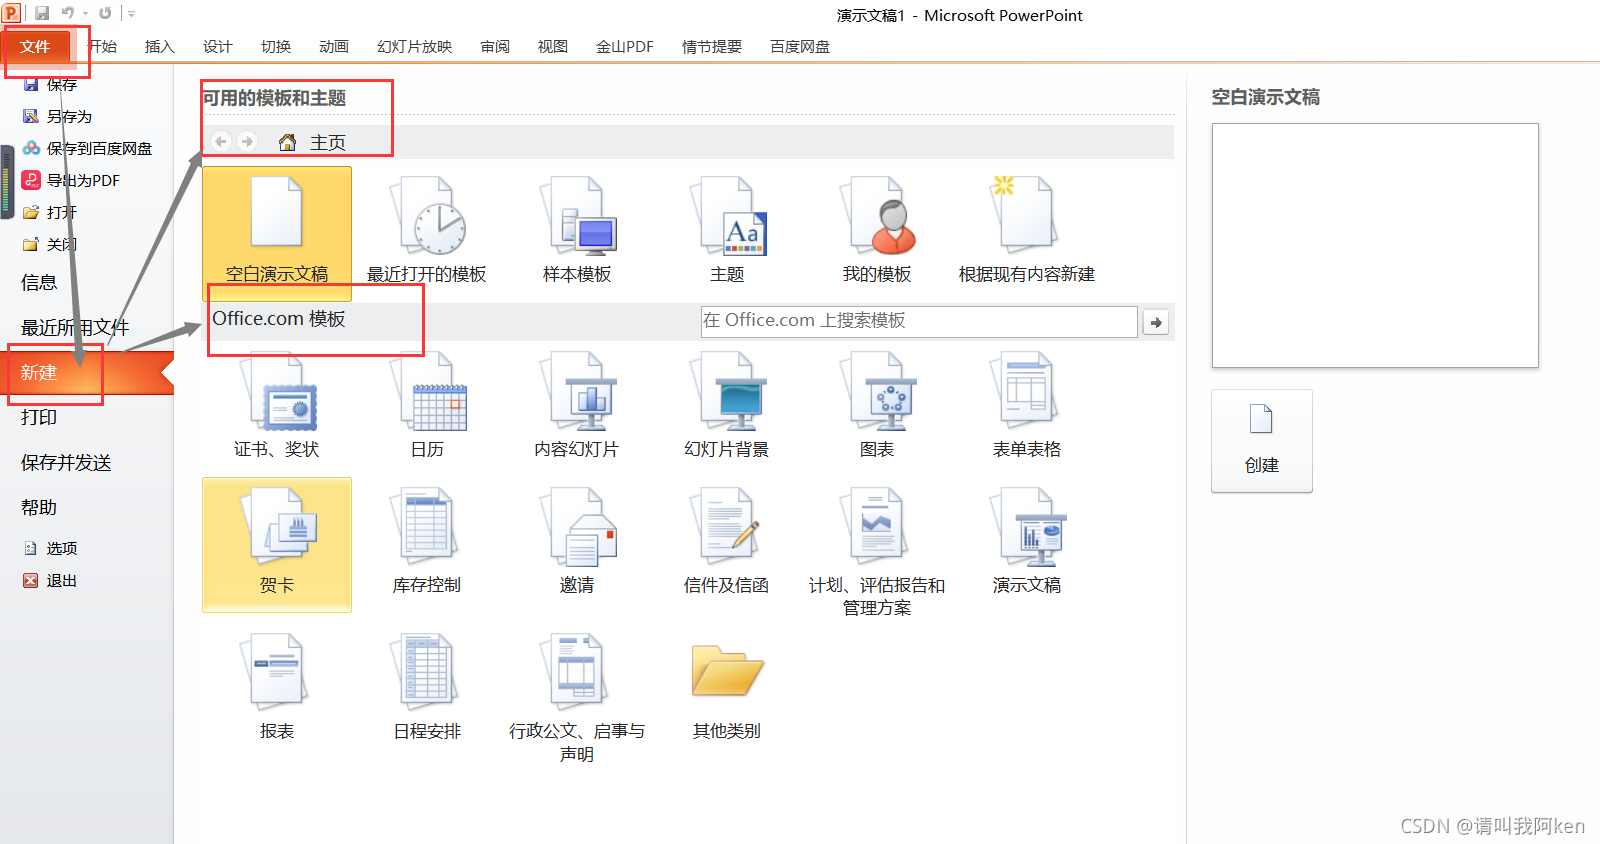Open the Print (打印) backstage section
Screen dimensions: 1600x844
pos(40,417)
